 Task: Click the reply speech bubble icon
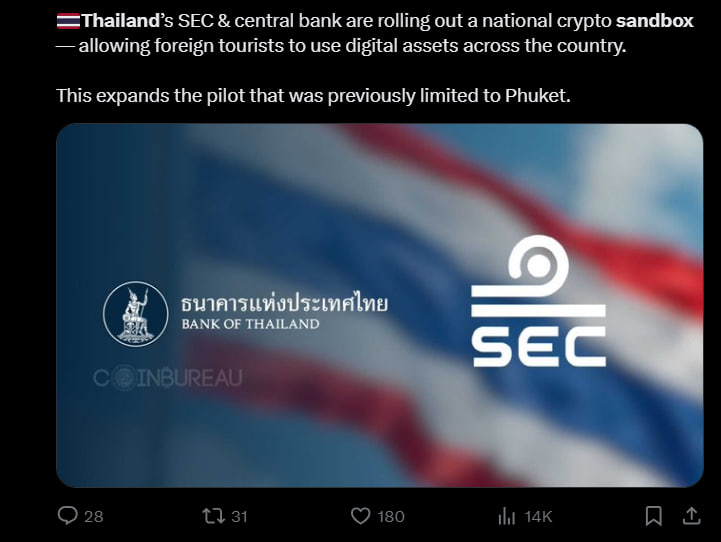(68, 516)
